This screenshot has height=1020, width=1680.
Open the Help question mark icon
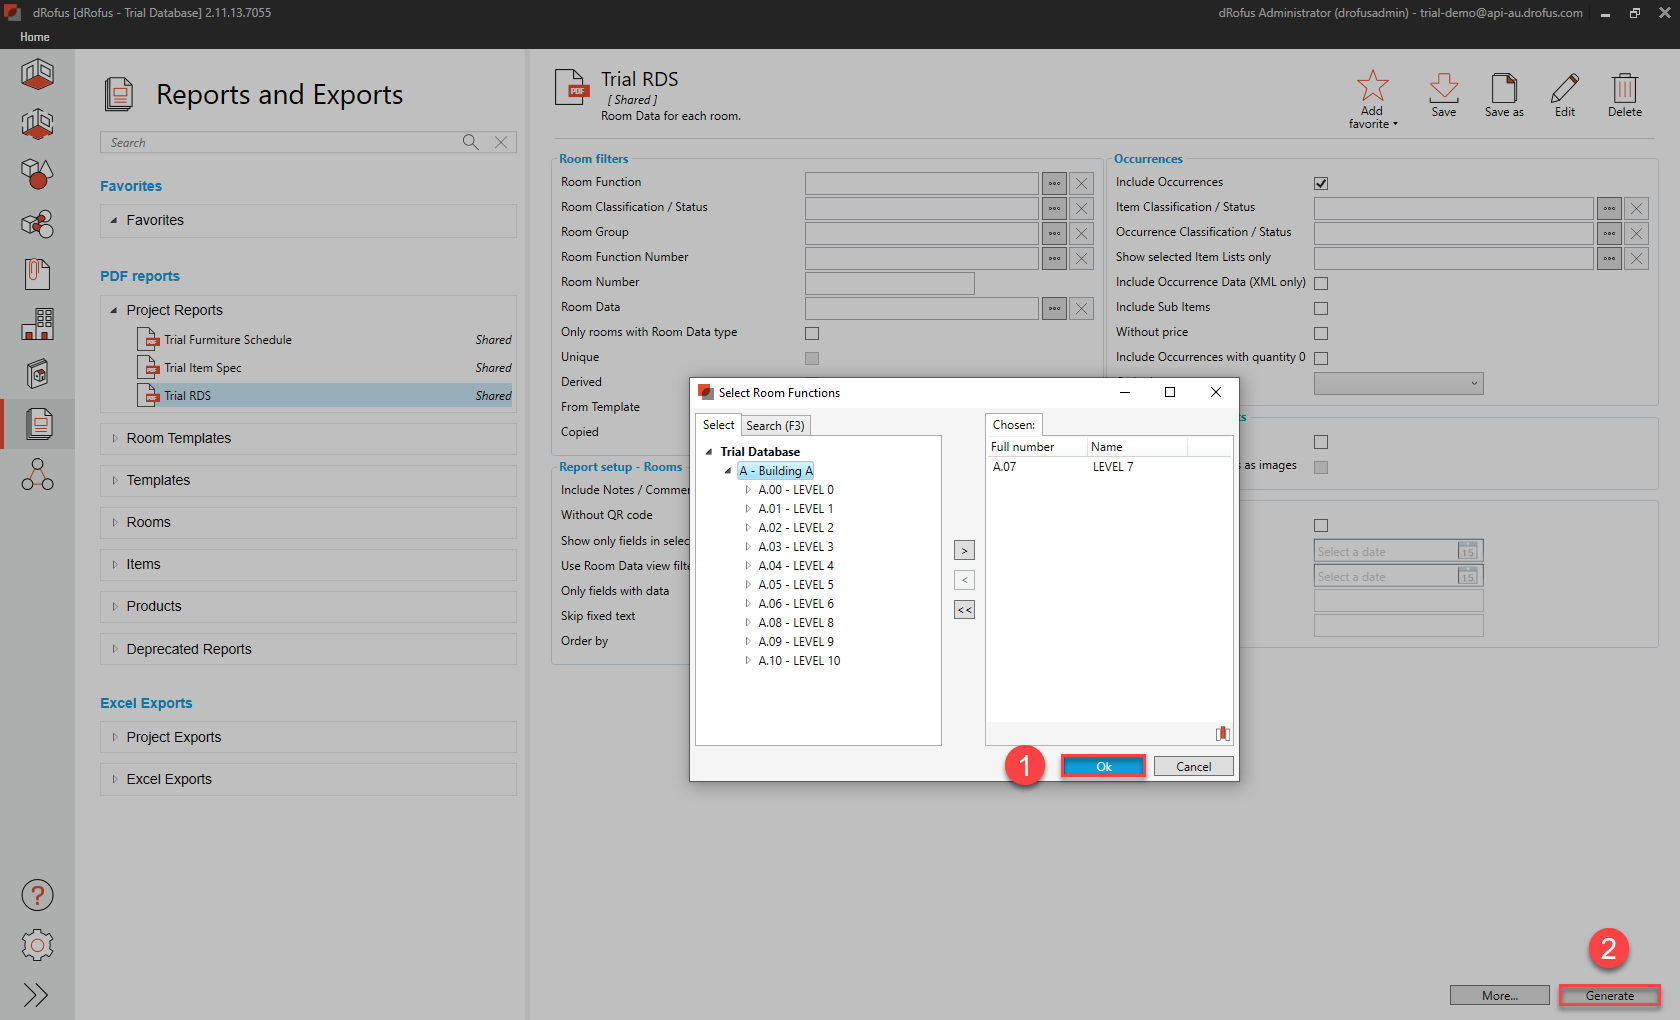pyautogui.click(x=37, y=895)
